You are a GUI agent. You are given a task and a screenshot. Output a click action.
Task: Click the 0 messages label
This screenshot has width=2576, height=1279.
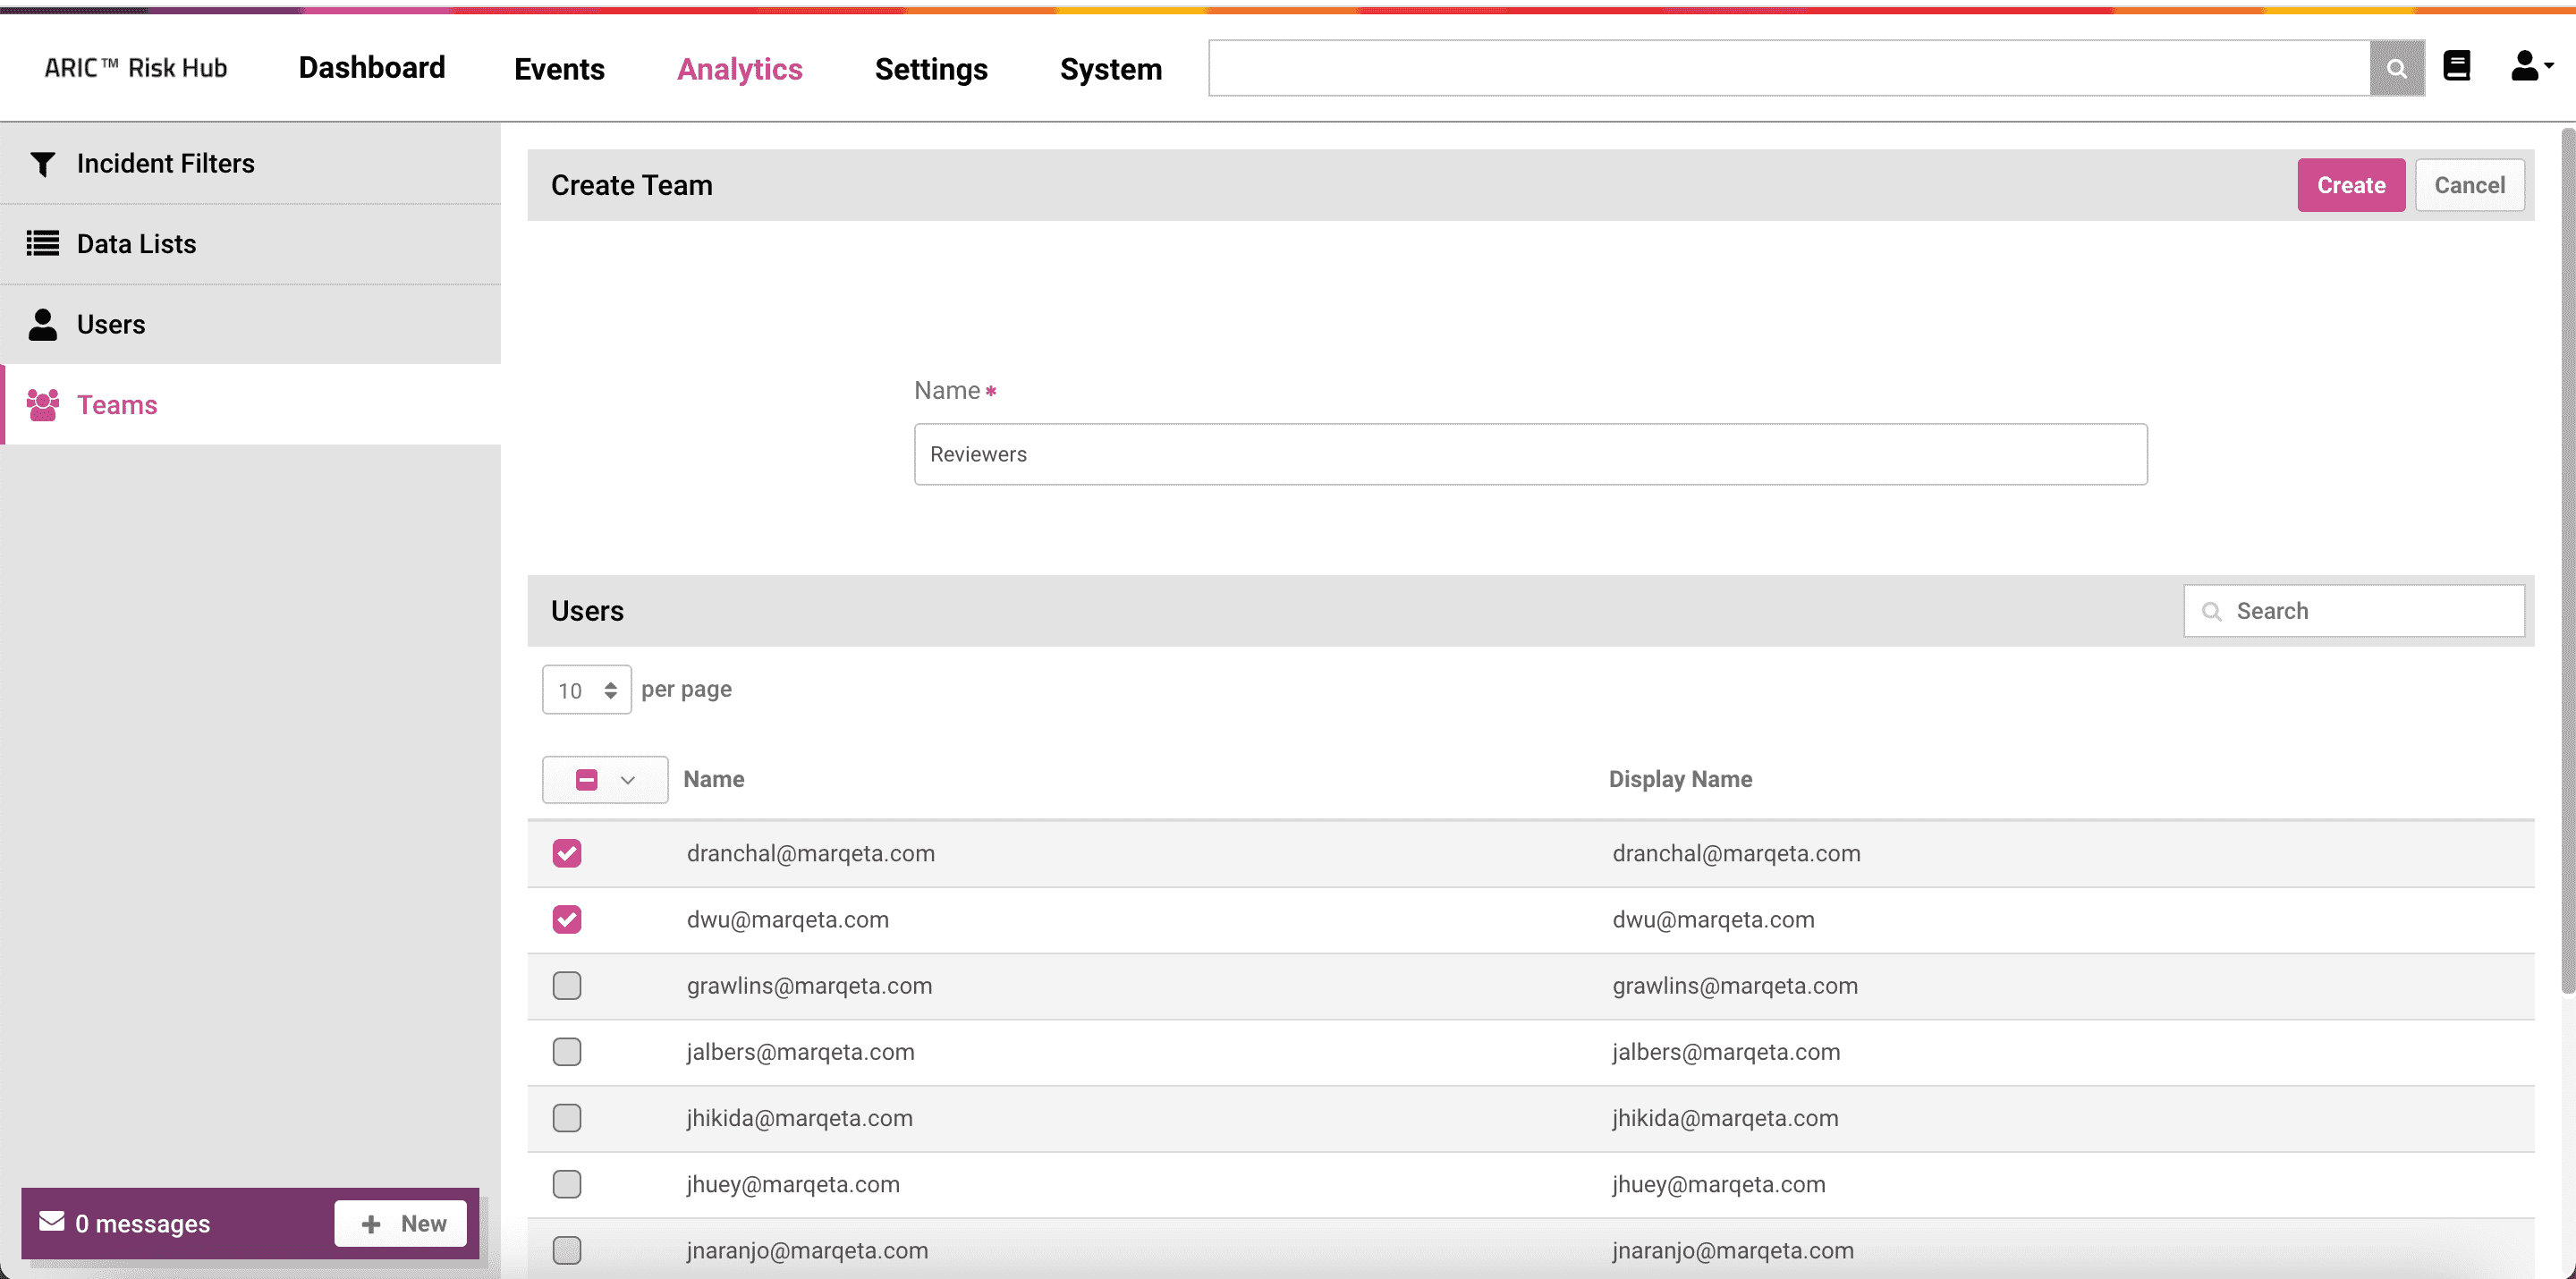[x=143, y=1223]
